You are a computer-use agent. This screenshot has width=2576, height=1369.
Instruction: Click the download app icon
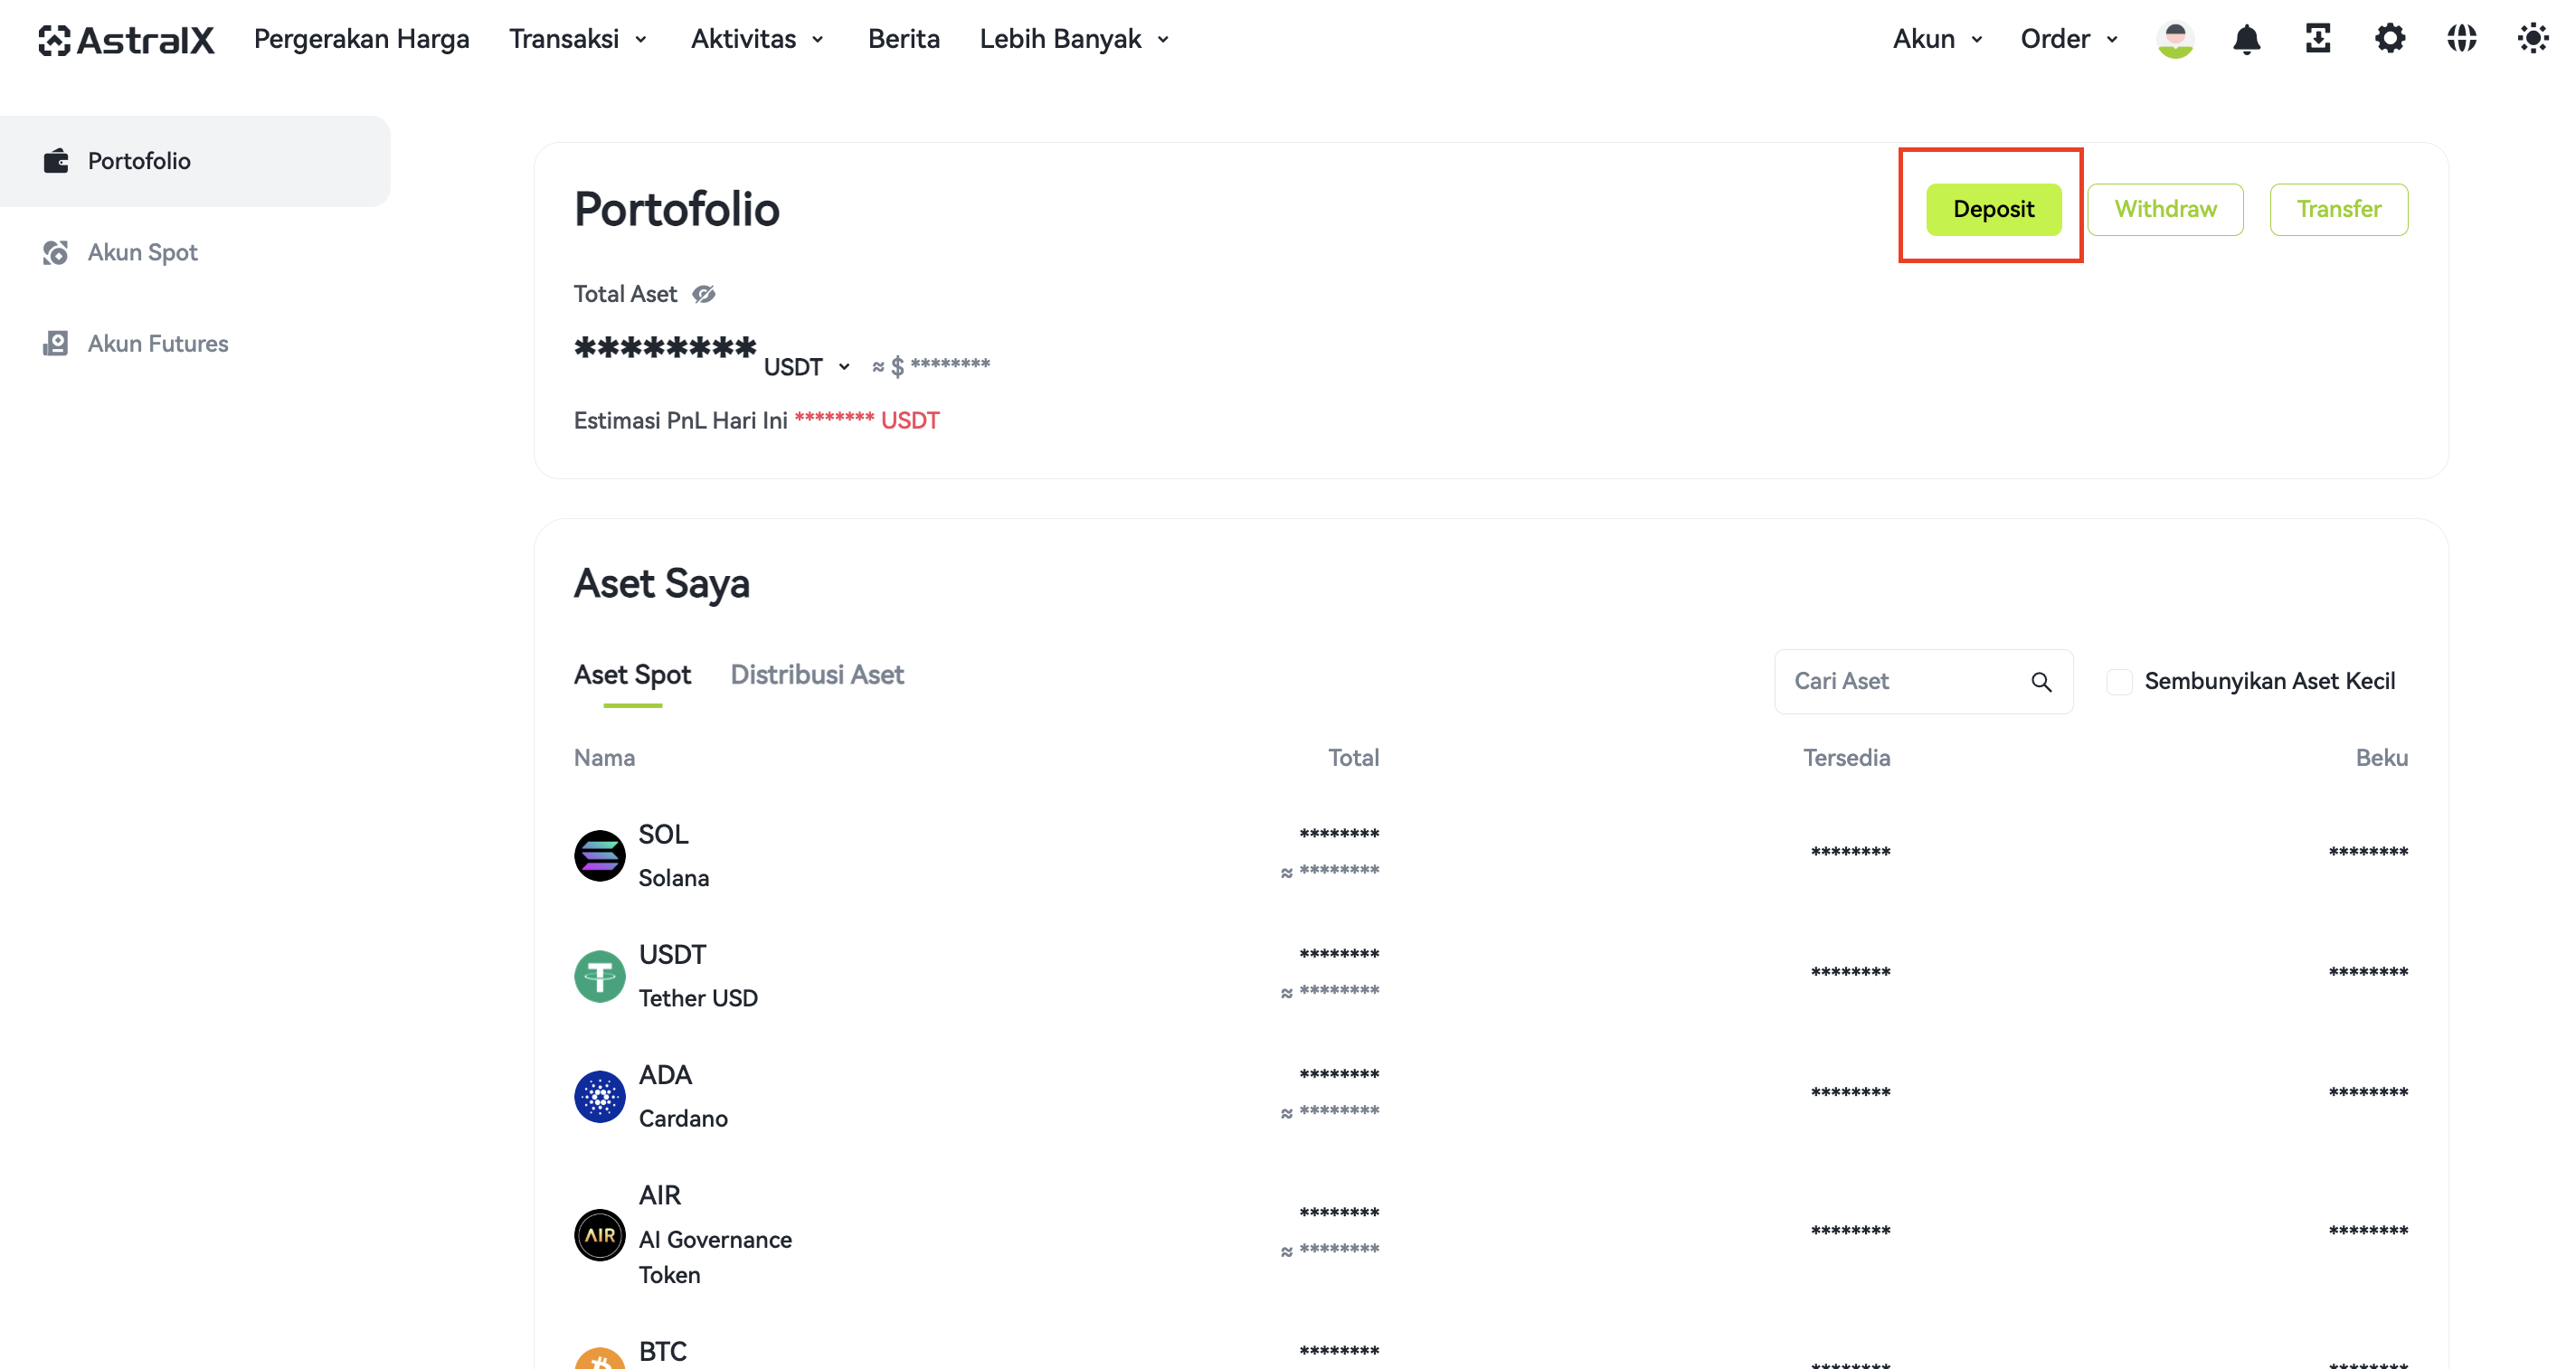click(2318, 39)
